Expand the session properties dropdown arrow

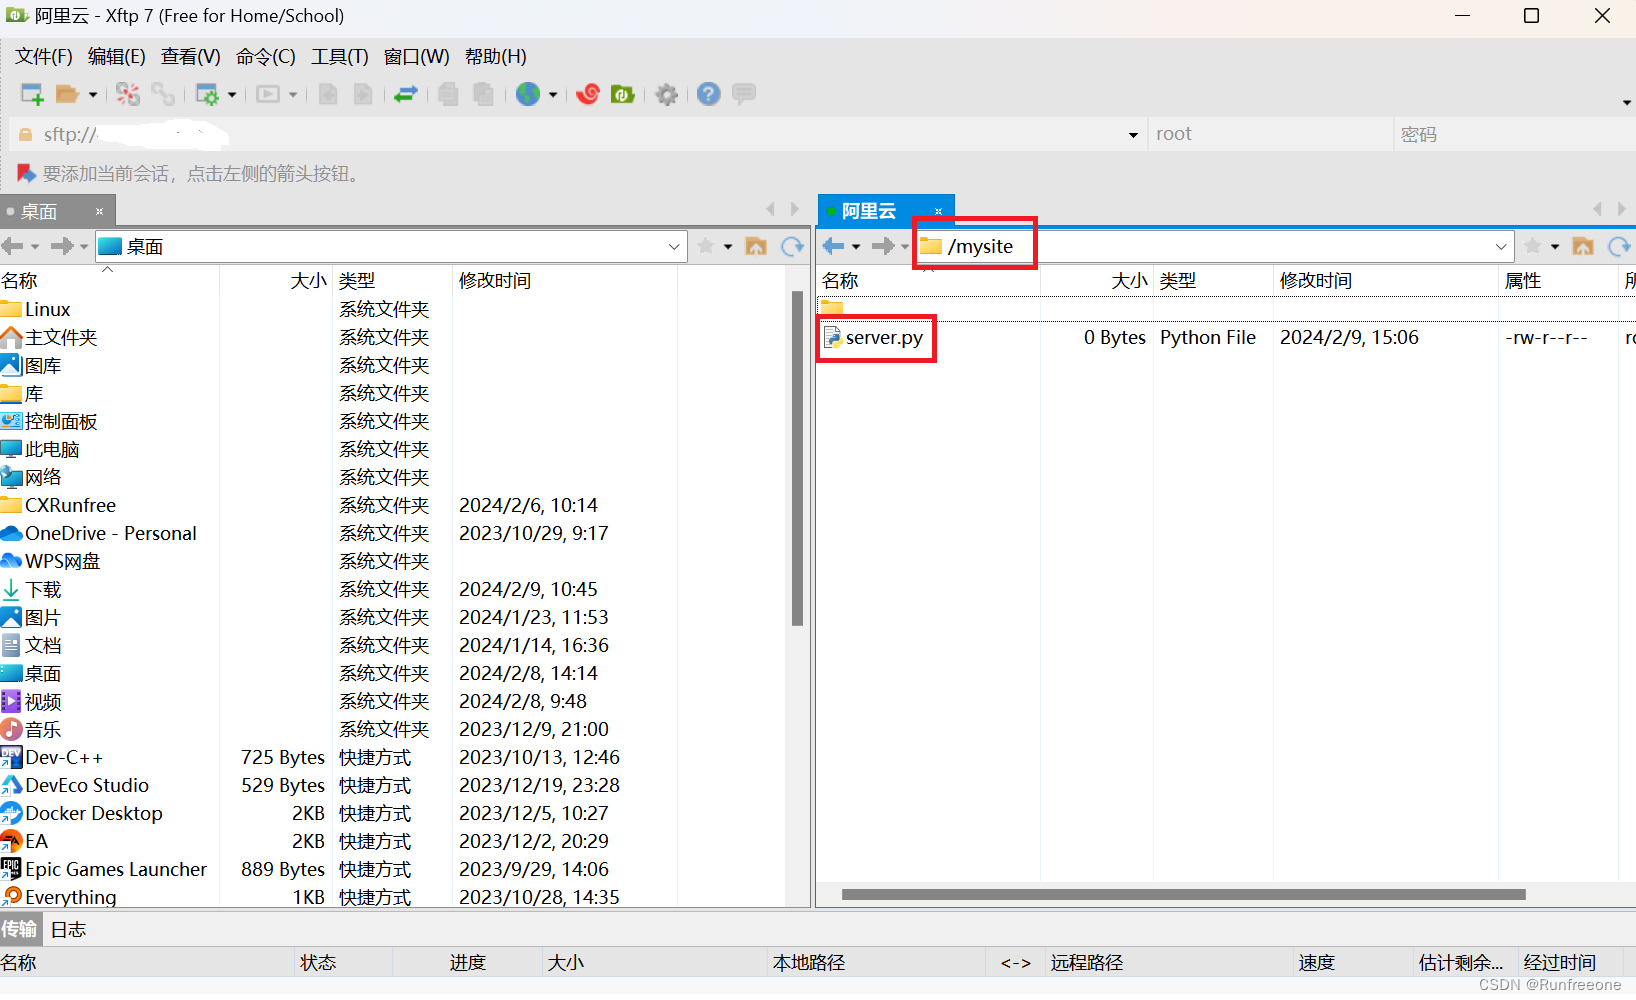tap(232, 95)
